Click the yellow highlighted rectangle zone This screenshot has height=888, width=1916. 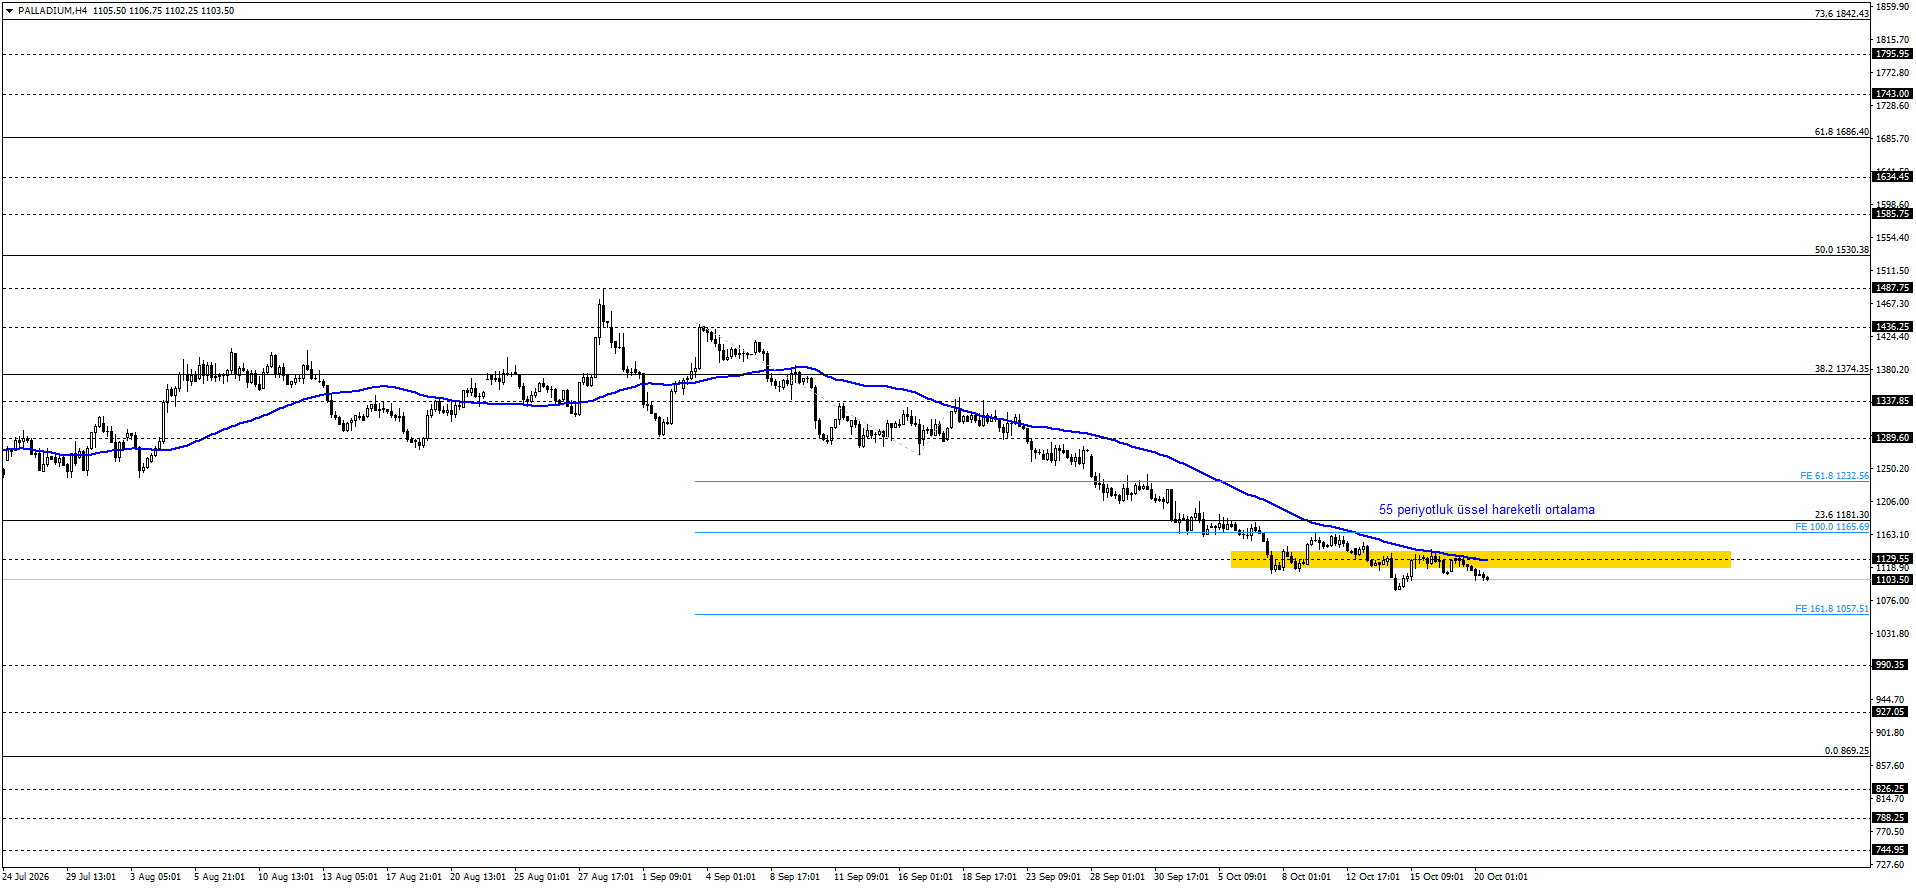click(1480, 560)
